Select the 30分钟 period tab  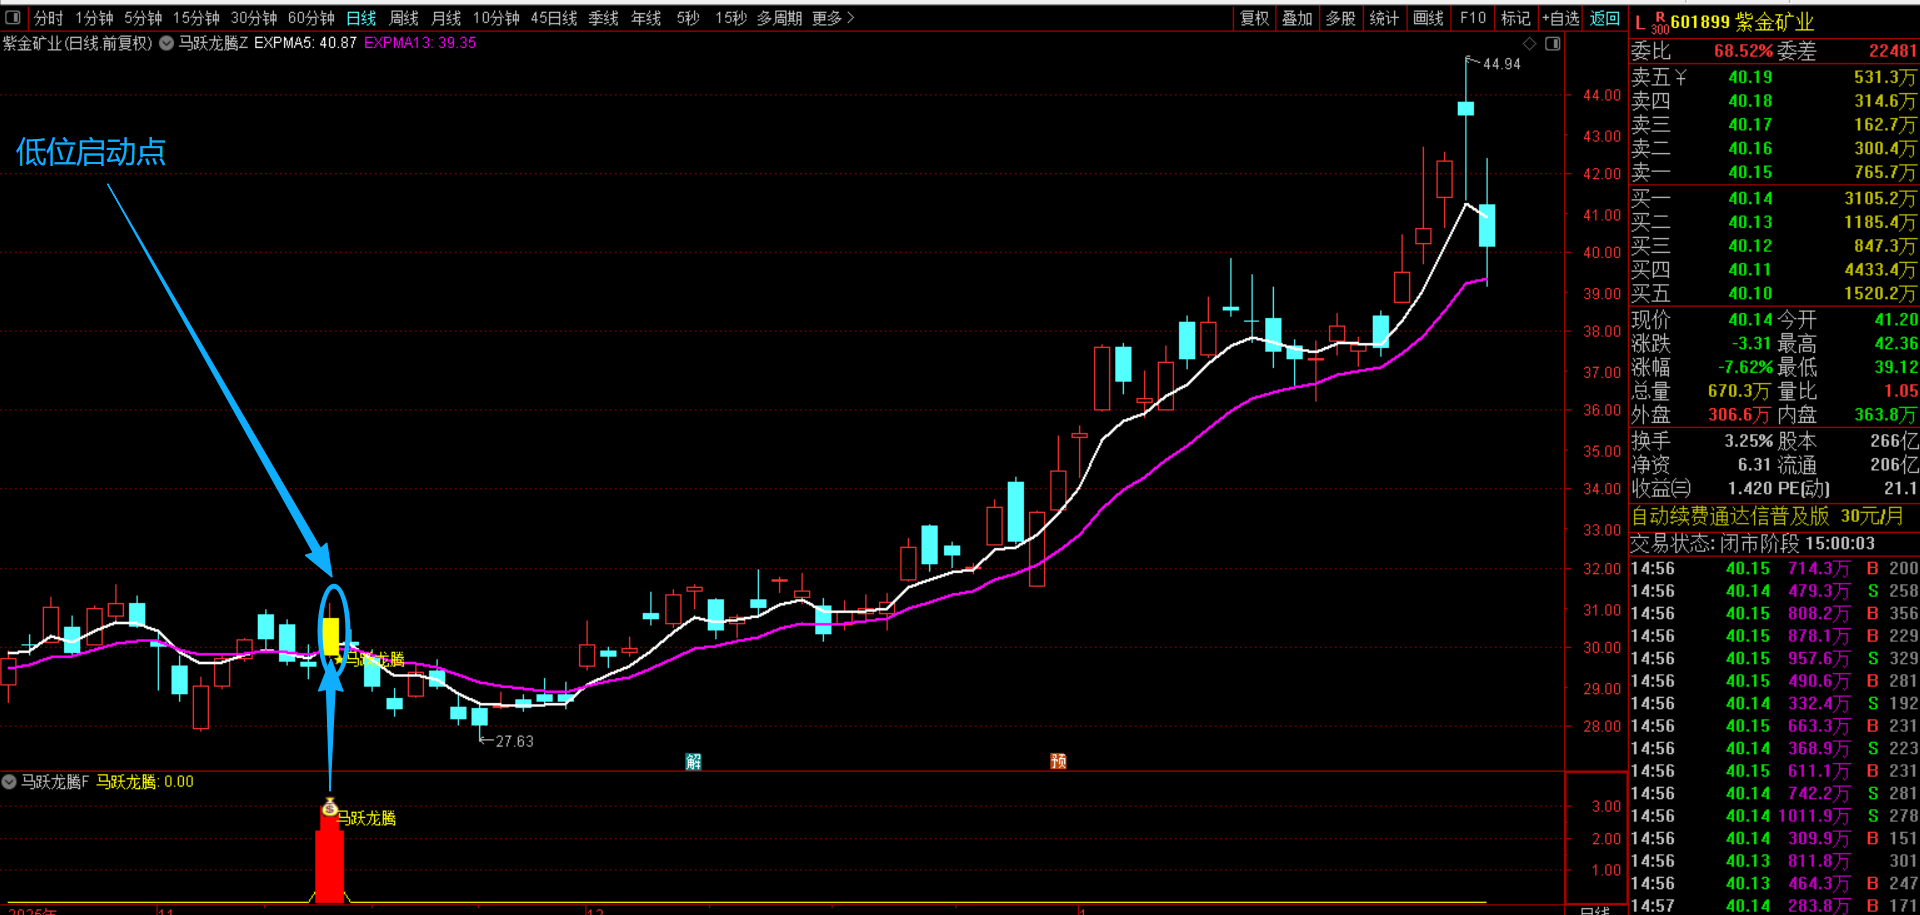[x=254, y=18]
